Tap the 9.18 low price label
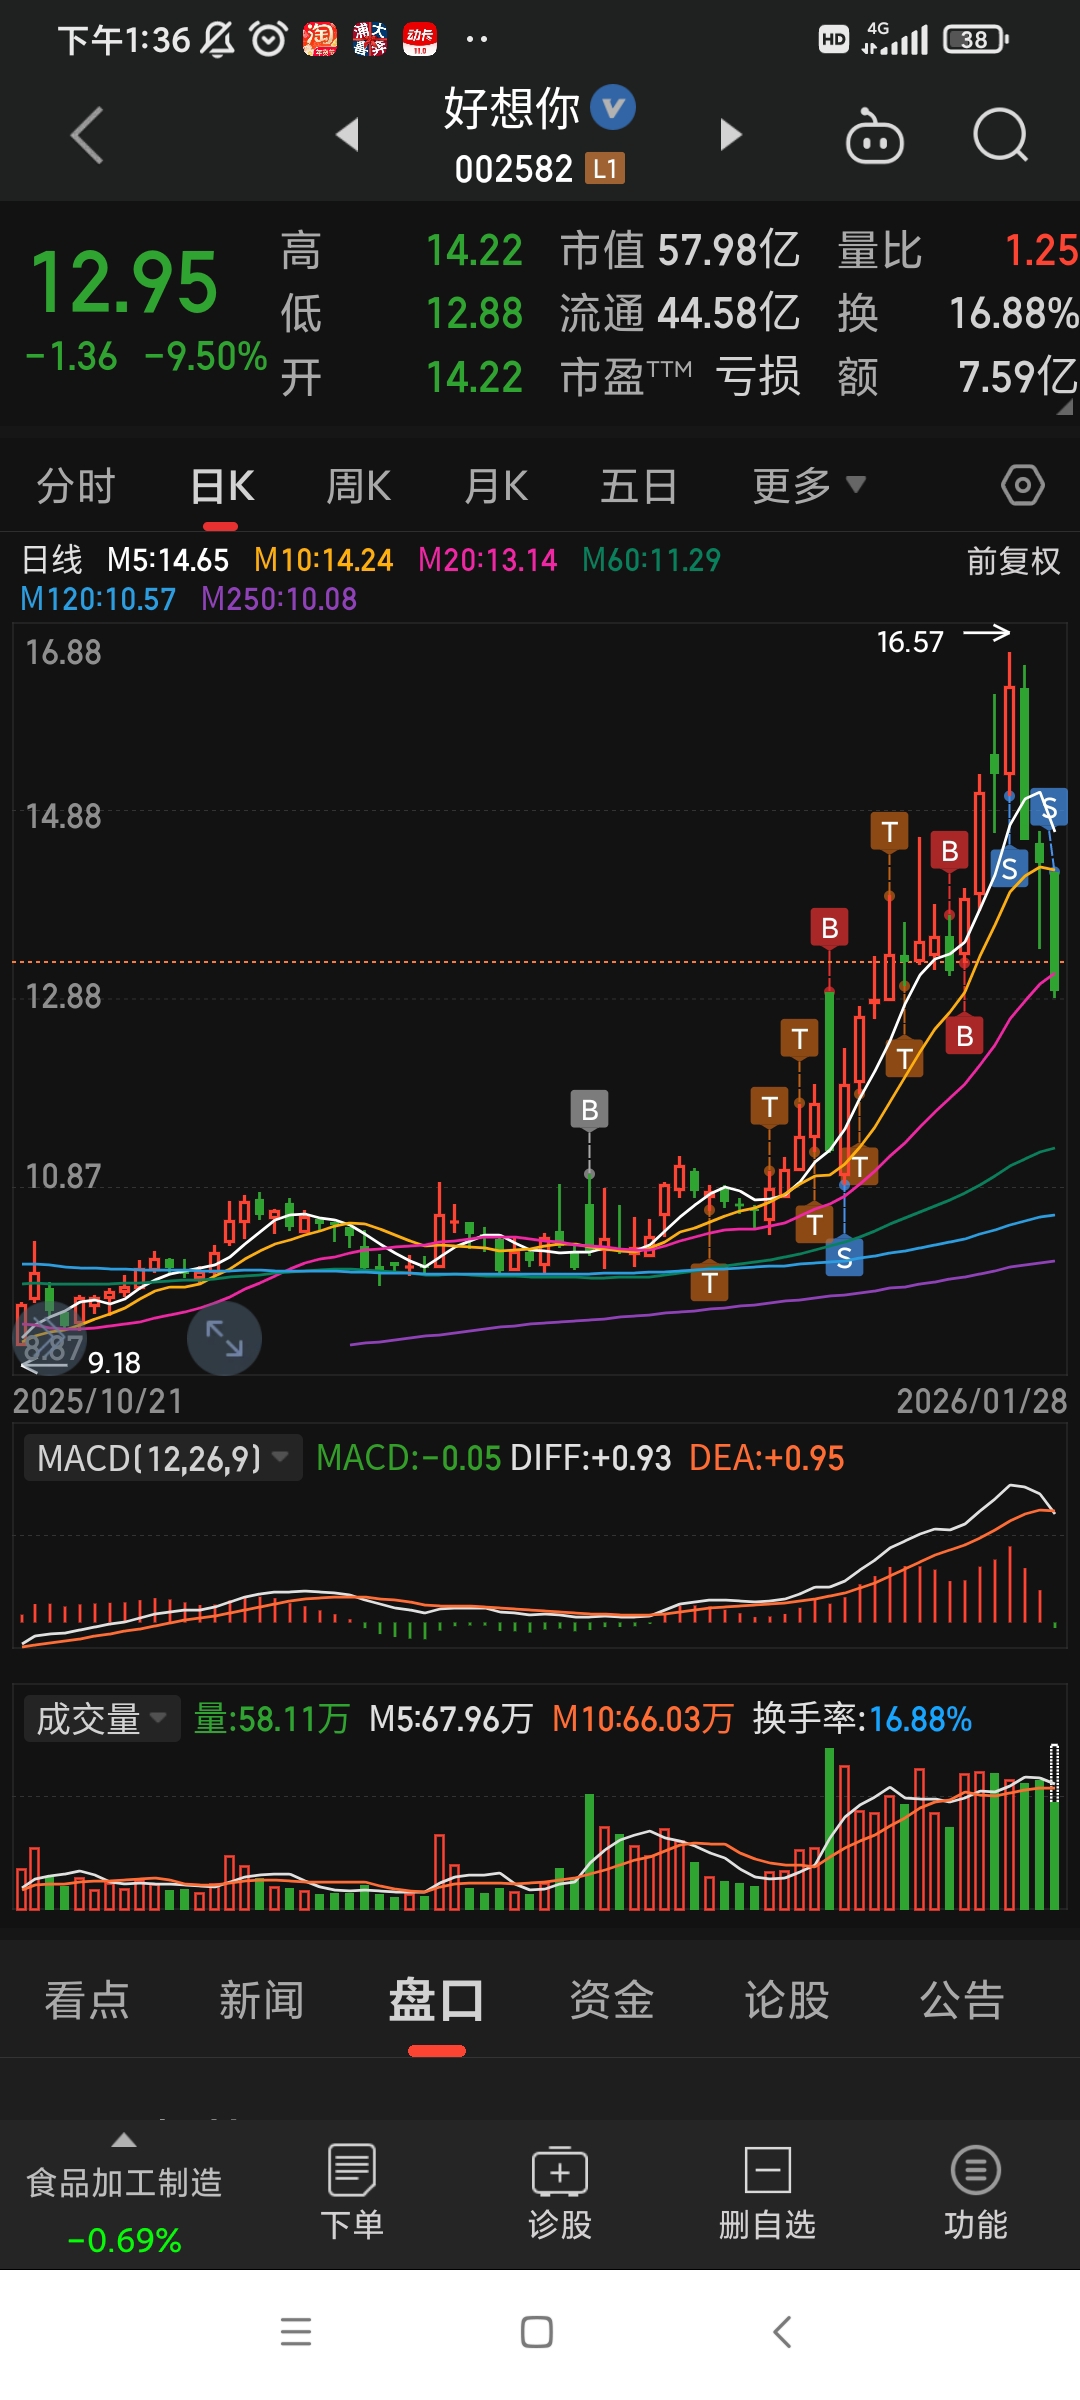 (x=114, y=1363)
